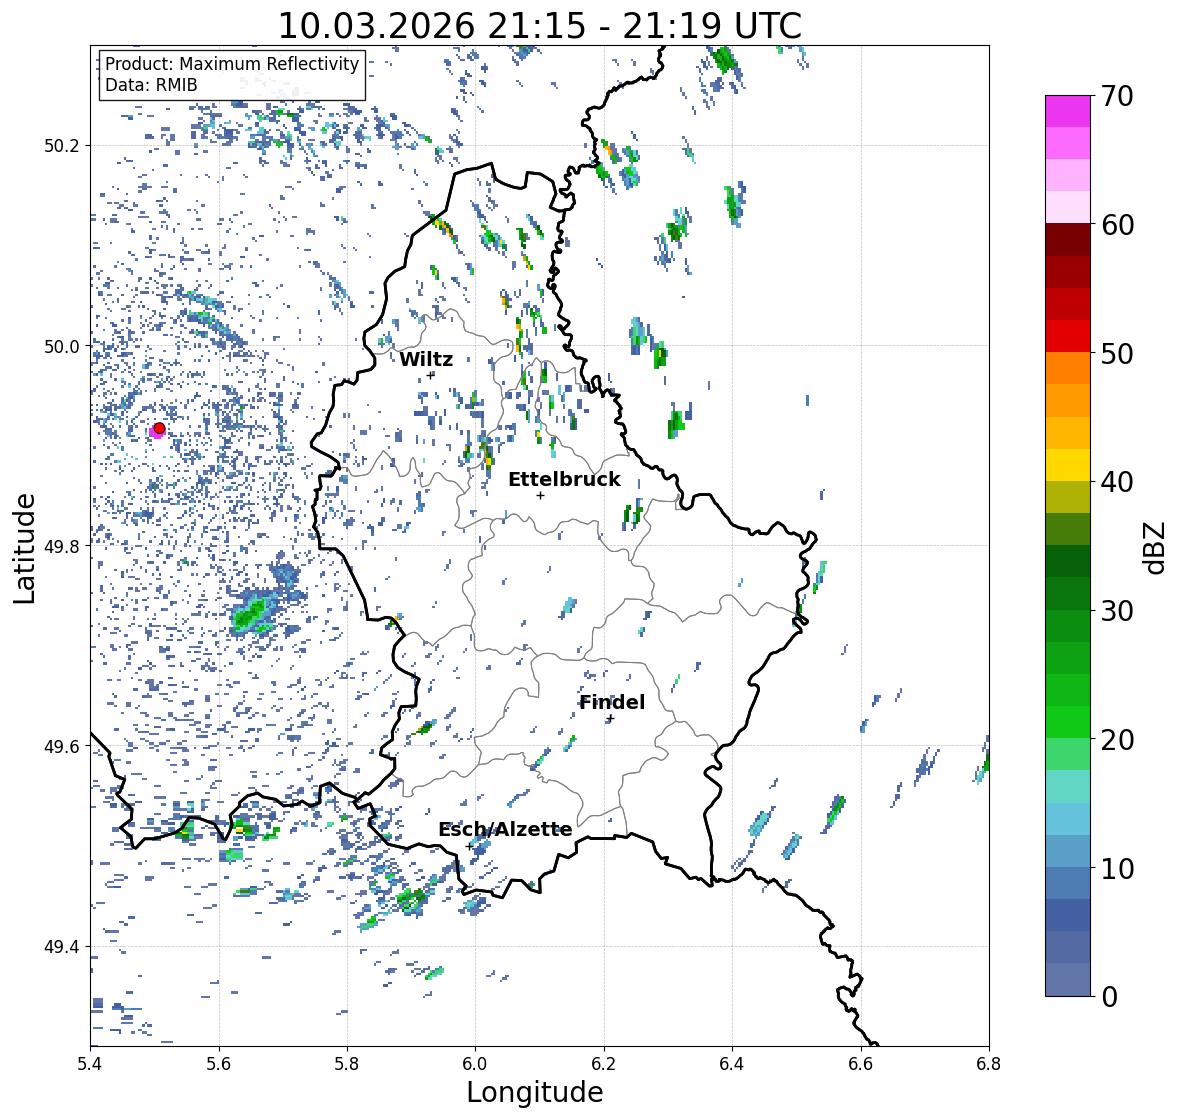Click the dBZ colorbar unit label

(x=1156, y=547)
